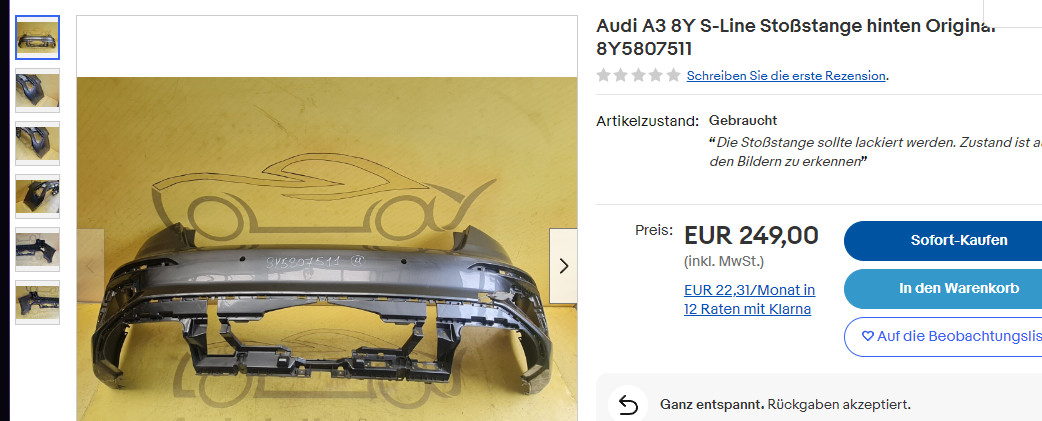Click the Audi A3 8Y listing title
The width and height of the screenshot is (1042, 421).
click(x=796, y=37)
